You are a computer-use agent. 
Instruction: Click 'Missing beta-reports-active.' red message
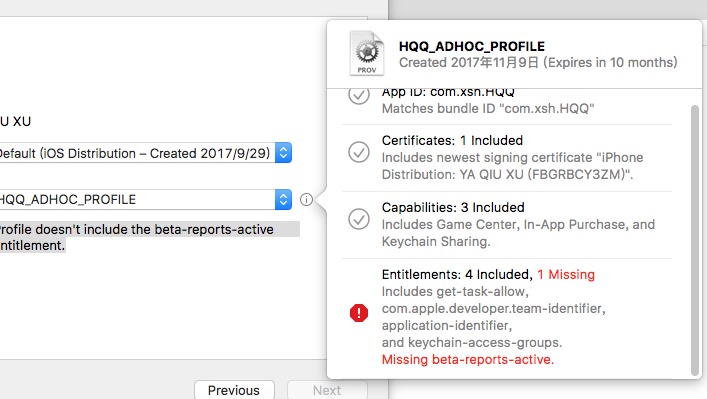click(x=468, y=360)
